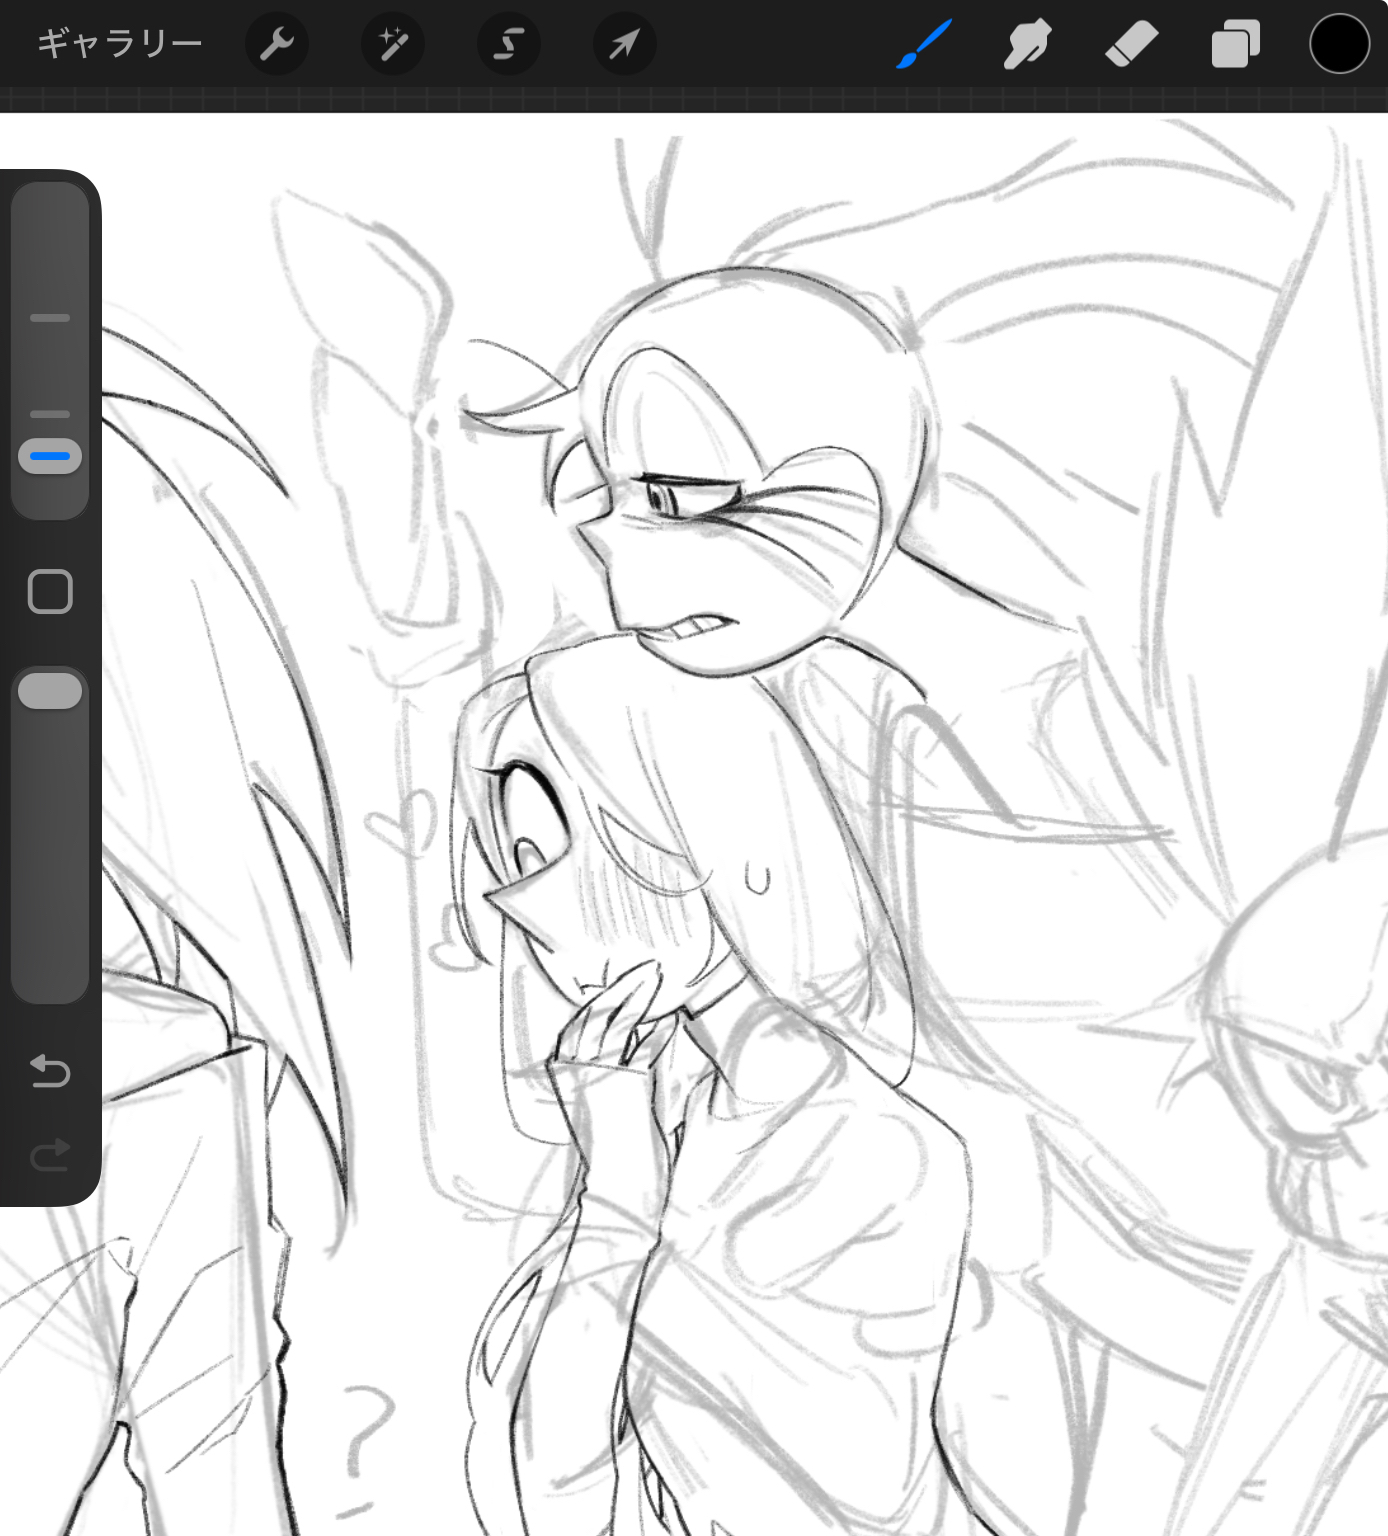The image size is (1388, 1536).
Task: Tap the top character's drawn eye
Action: [x=662, y=496]
